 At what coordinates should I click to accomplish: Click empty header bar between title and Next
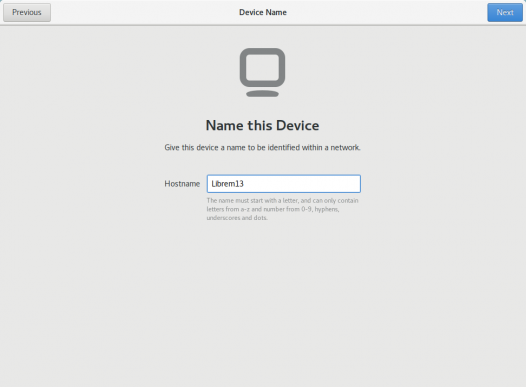point(387,12)
